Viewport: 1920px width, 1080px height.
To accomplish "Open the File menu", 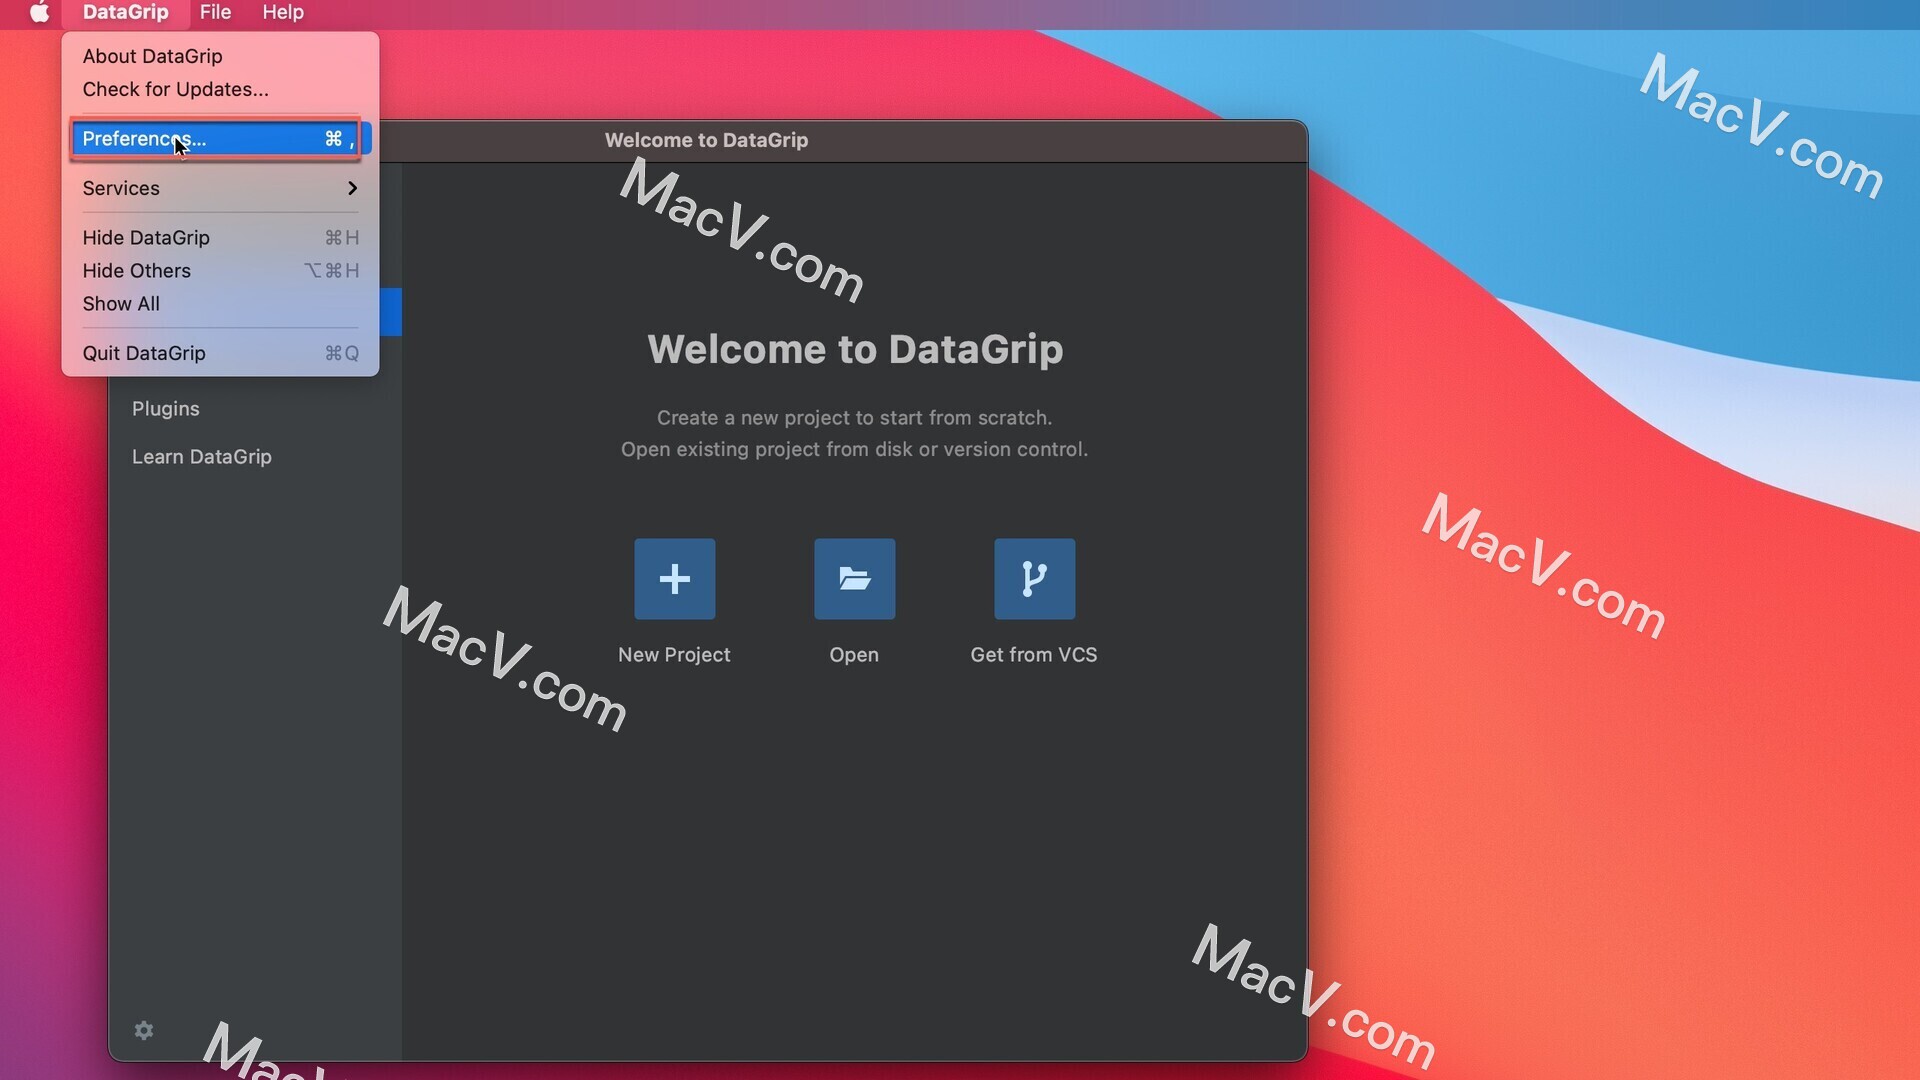I will tap(215, 13).
